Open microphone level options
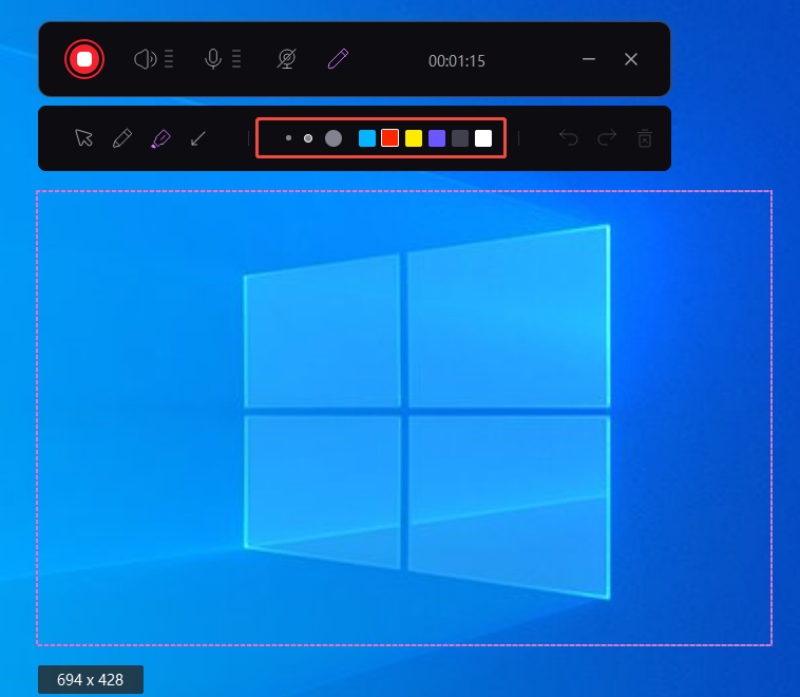The image size is (800, 697). coord(237,60)
